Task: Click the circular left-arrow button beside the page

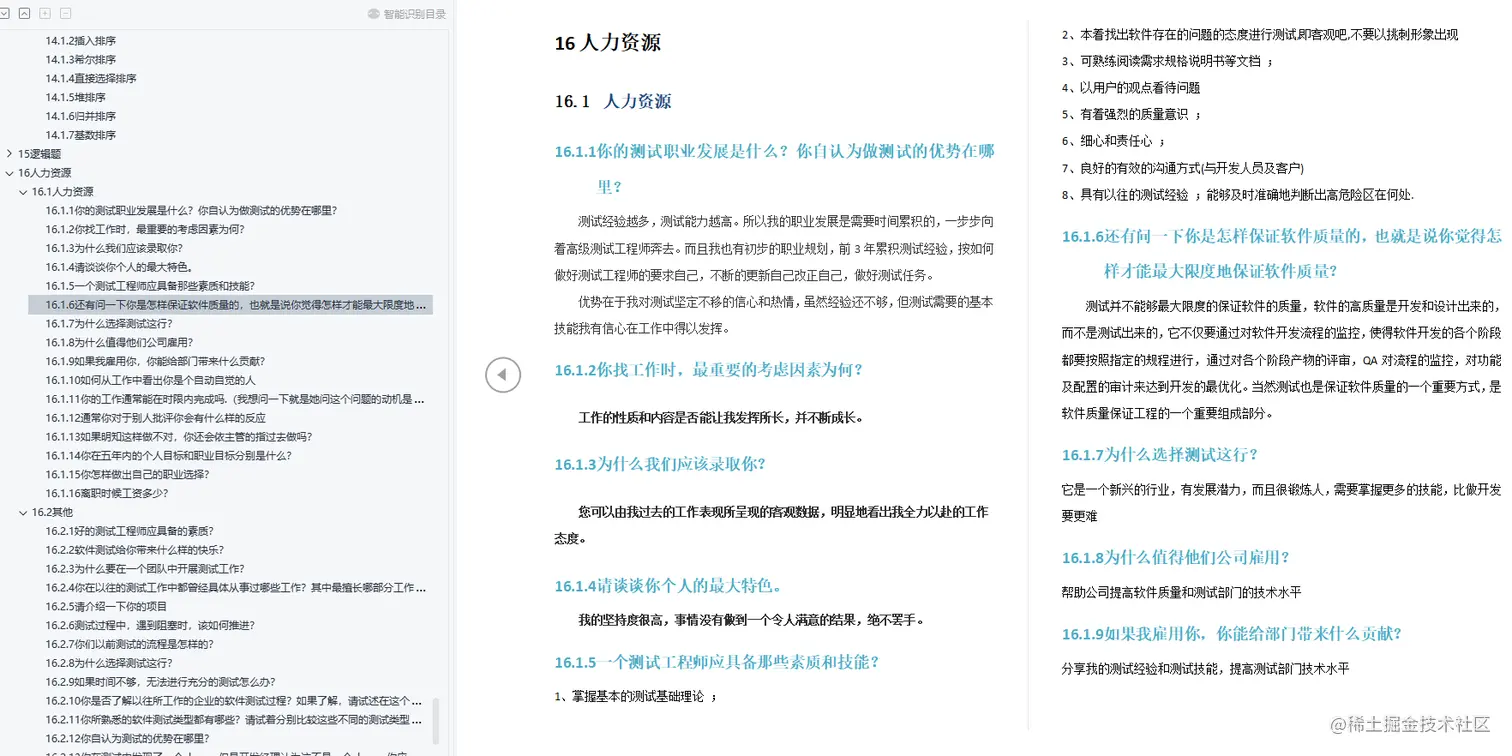Action: [x=503, y=374]
